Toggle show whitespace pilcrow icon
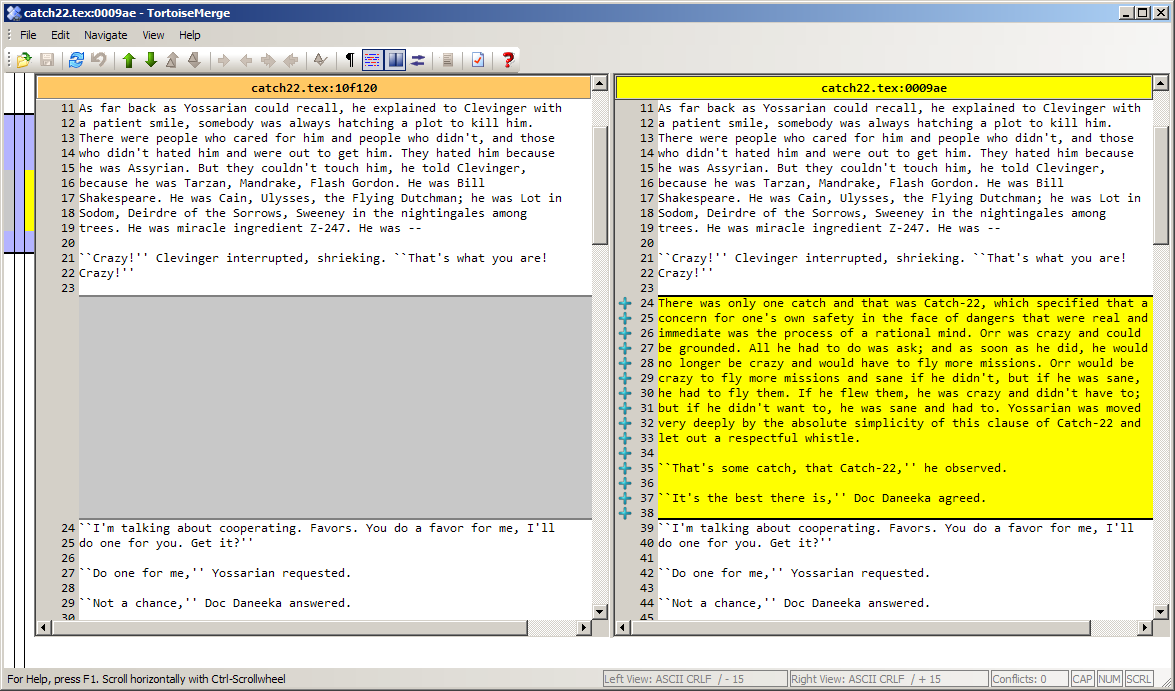Image resolution: width=1175 pixels, height=691 pixels. [350, 60]
